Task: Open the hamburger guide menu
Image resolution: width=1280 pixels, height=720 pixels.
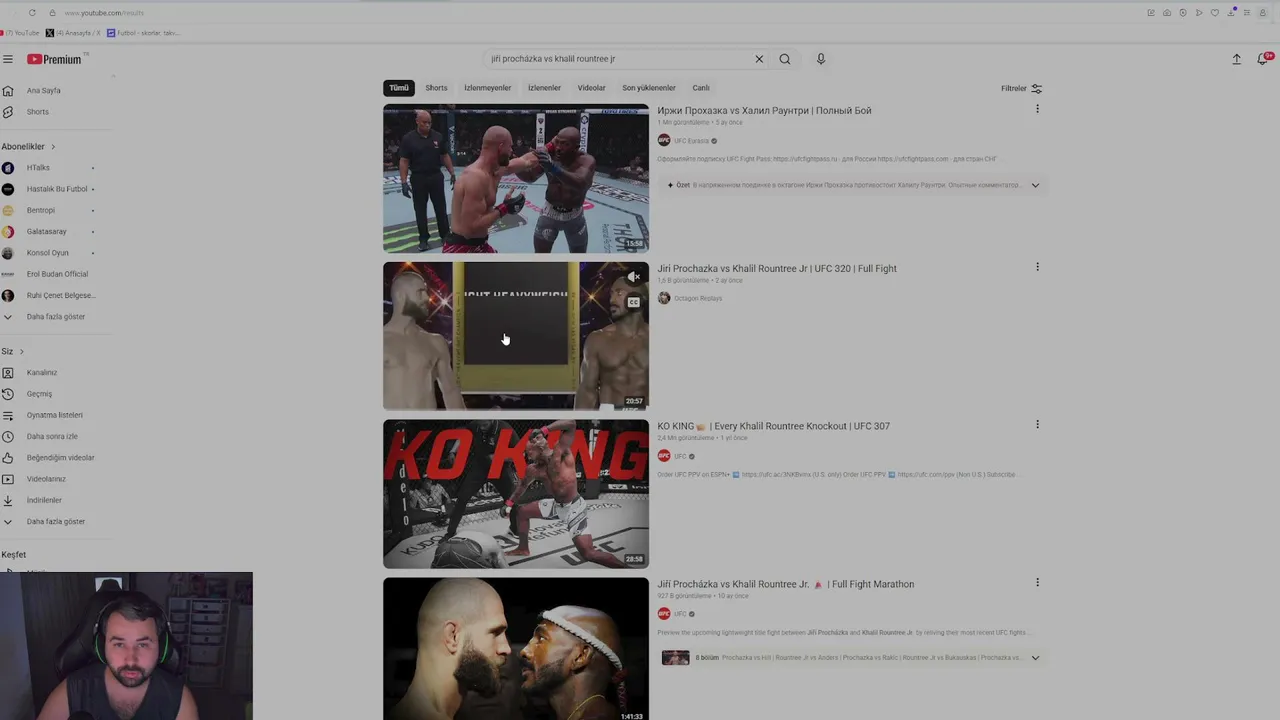Action: pyautogui.click(x=8, y=59)
